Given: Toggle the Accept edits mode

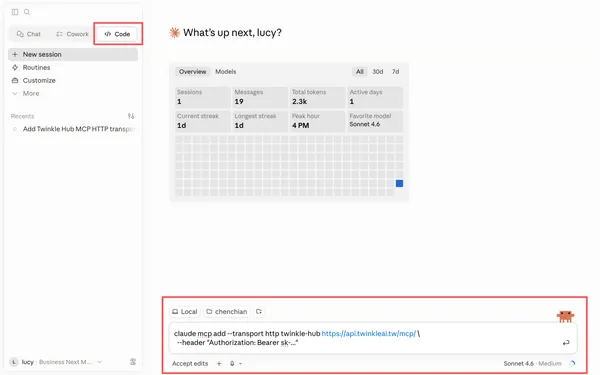Looking at the screenshot, I should click(x=190, y=364).
